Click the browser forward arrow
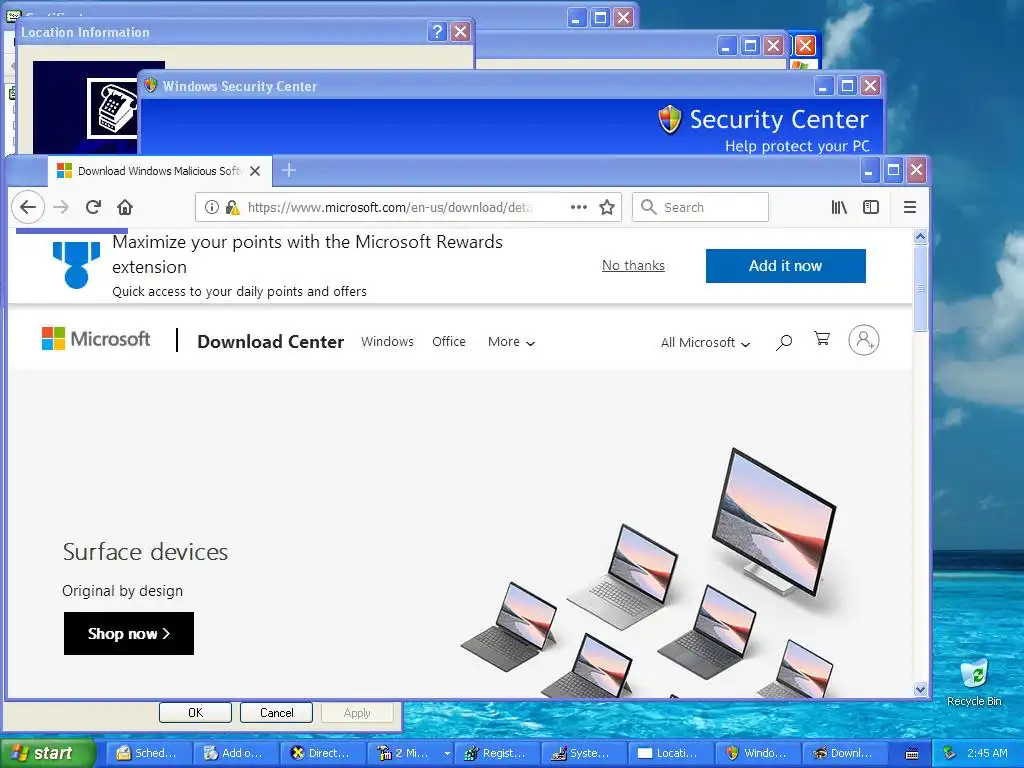Screen dimensions: 1024x768 click(61, 208)
